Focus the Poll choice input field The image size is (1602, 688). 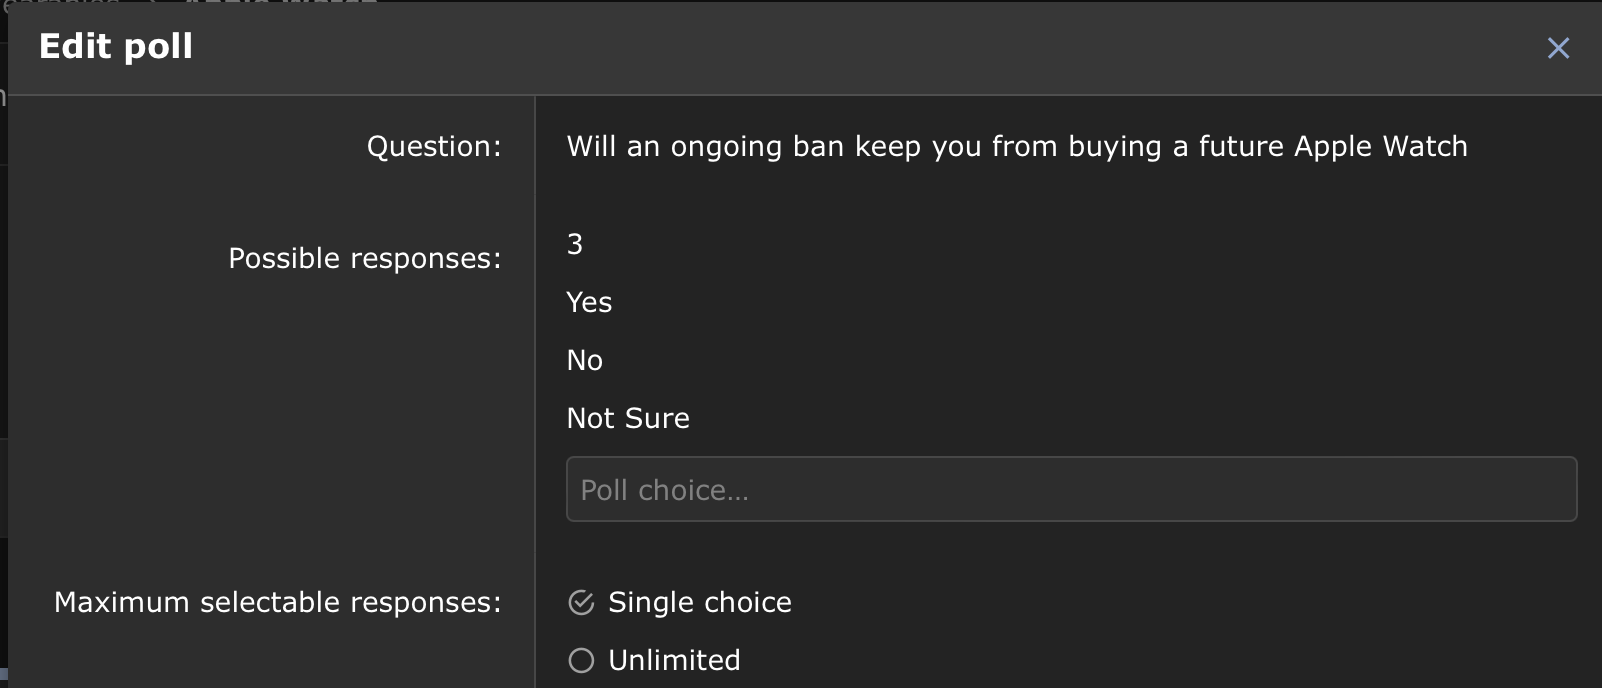tap(1070, 489)
